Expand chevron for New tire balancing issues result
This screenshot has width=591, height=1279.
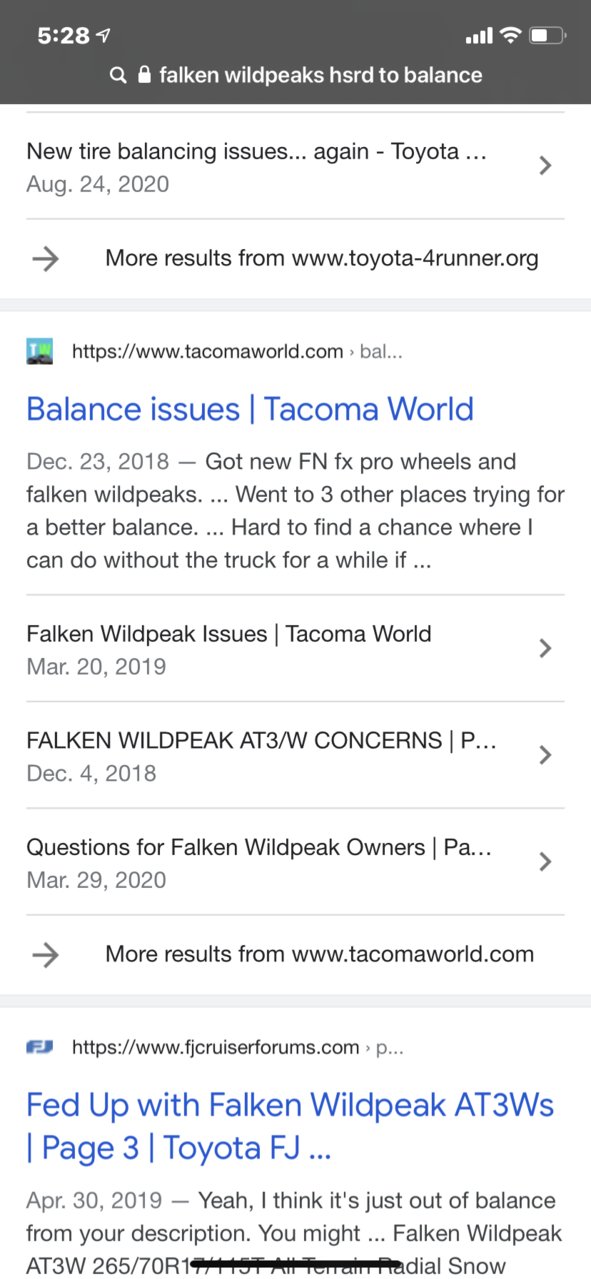tap(545, 166)
